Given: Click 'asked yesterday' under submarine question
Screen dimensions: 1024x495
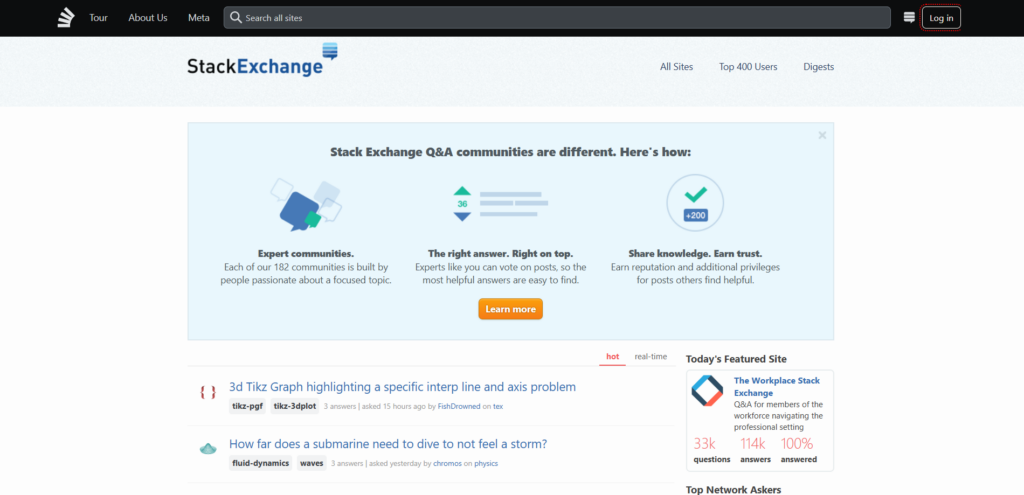Looking at the screenshot, I should point(395,464).
